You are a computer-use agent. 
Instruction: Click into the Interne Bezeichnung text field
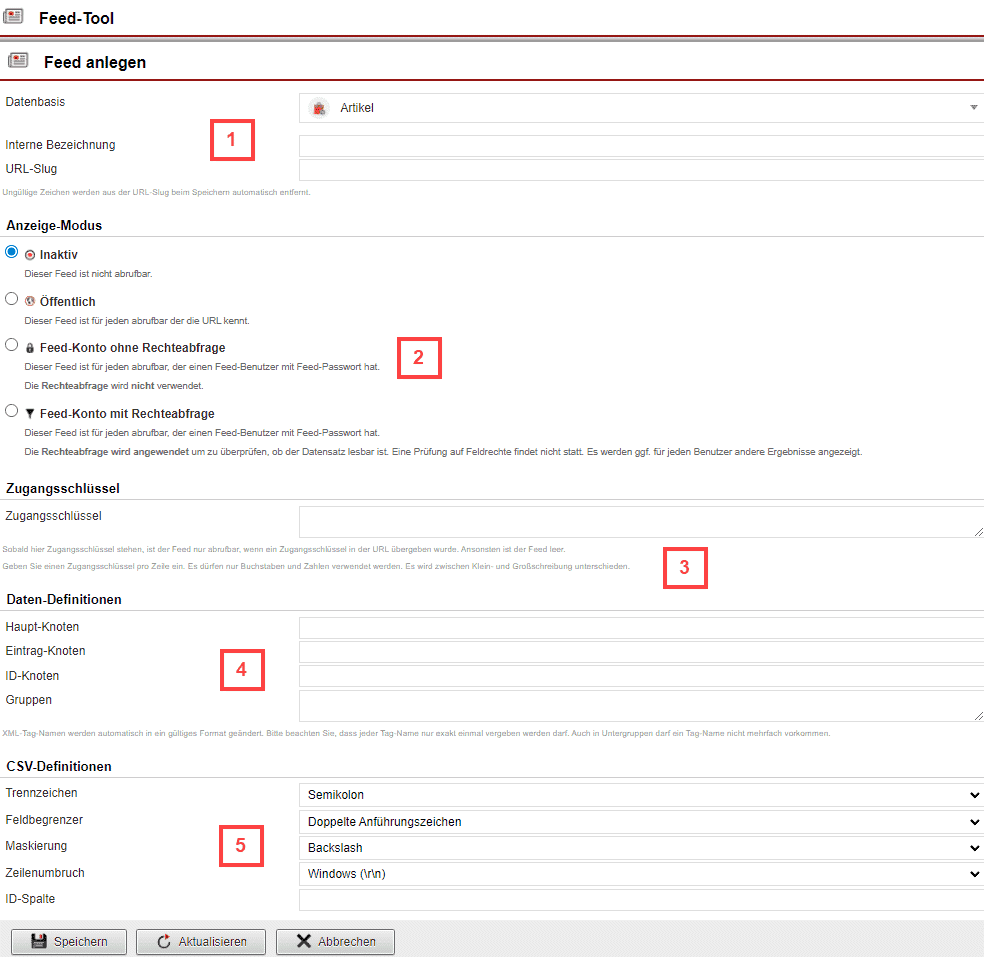640,146
